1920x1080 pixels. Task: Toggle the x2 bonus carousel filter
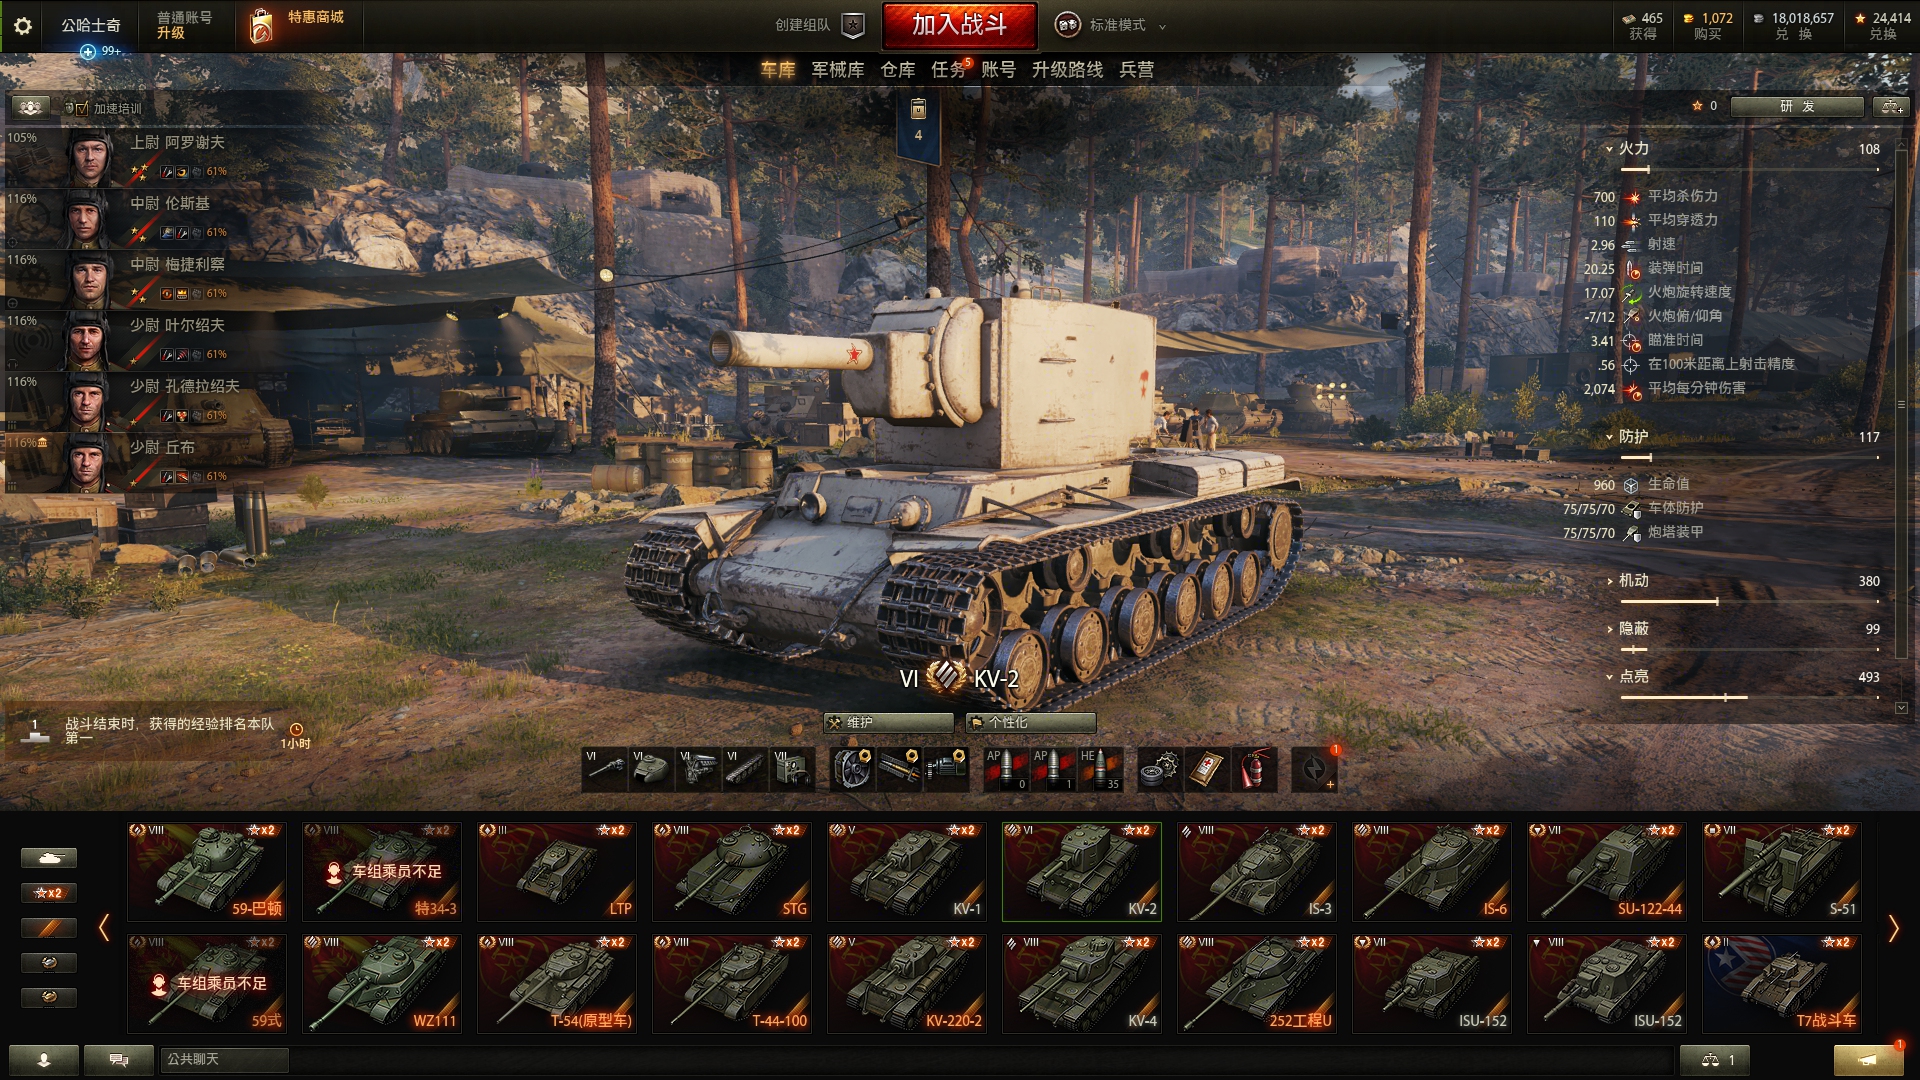pyautogui.click(x=48, y=893)
